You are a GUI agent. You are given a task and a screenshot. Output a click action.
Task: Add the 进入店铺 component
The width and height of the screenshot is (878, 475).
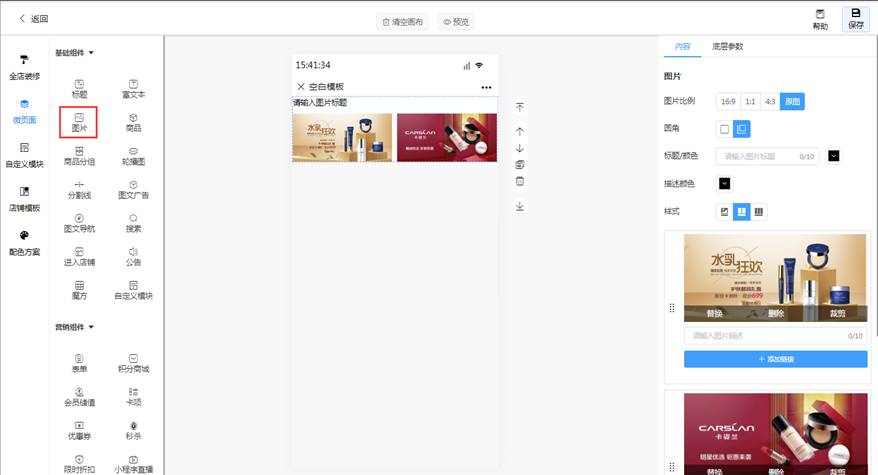click(x=79, y=257)
